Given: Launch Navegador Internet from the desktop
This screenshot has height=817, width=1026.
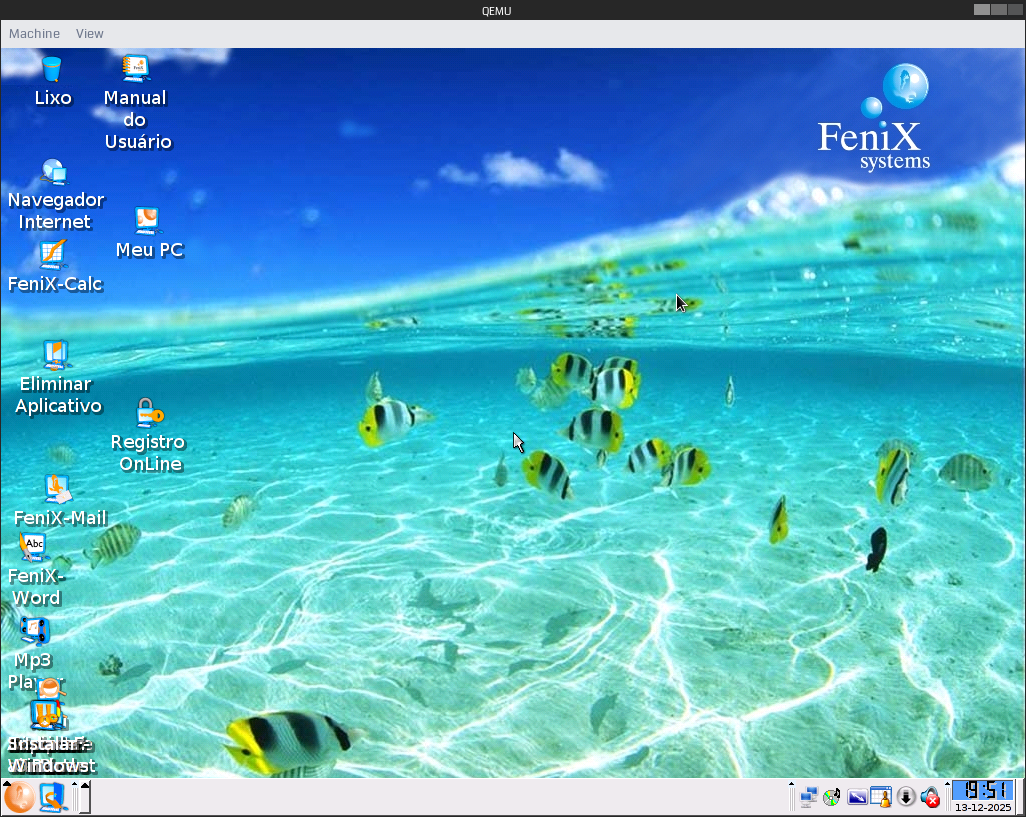Looking at the screenshot, I should [x=53, y=172].
